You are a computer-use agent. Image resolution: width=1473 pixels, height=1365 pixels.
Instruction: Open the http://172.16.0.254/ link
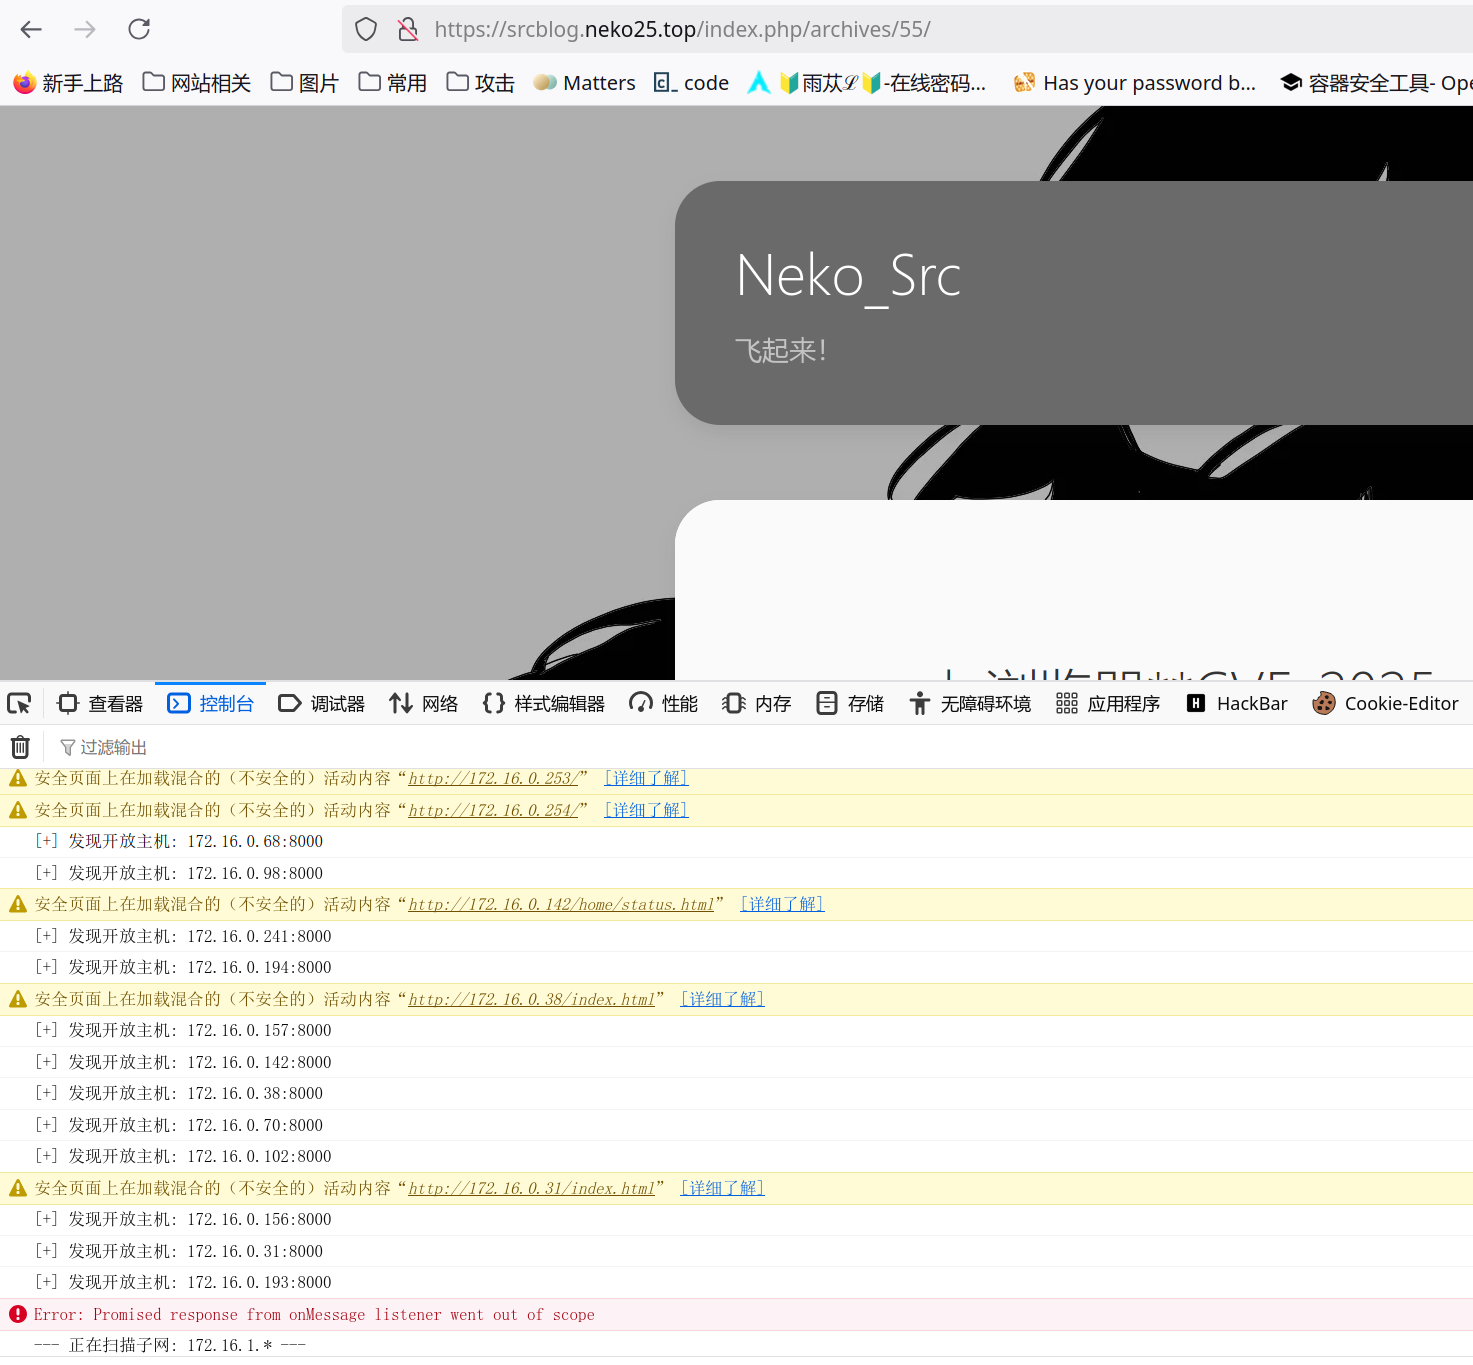click(493, 810)
